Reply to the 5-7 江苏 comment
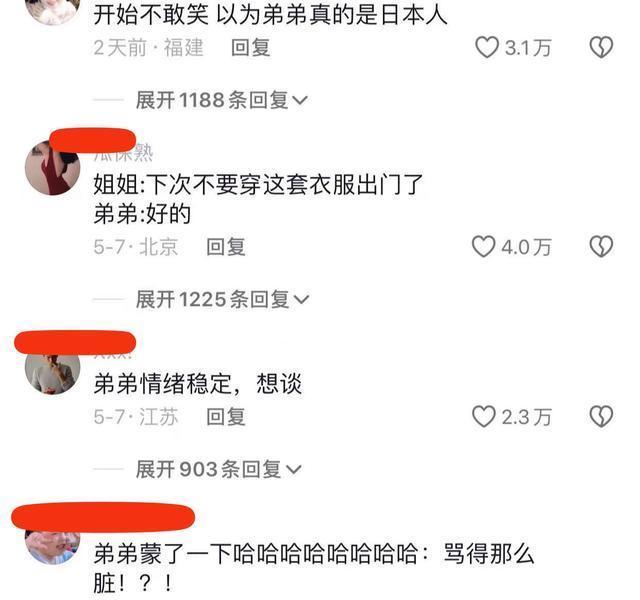Viewport: 640px width, 600px height. pos(226,417)
